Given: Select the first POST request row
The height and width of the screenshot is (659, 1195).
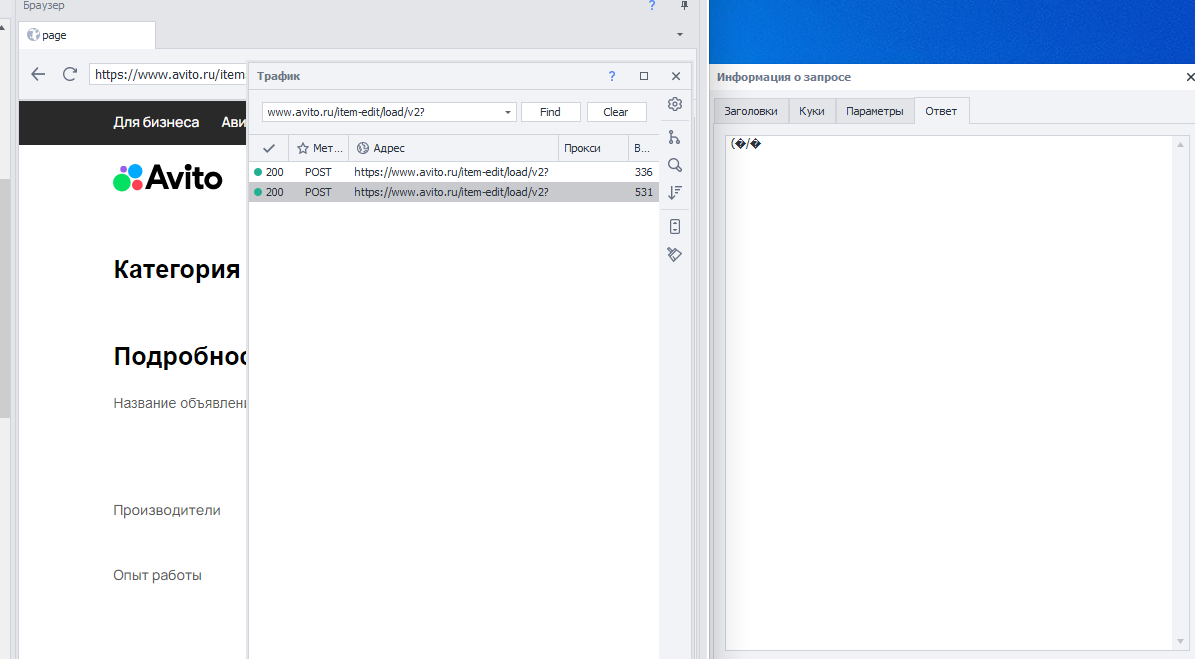Looking at the screenshot, I should click(x=453, y=172).
